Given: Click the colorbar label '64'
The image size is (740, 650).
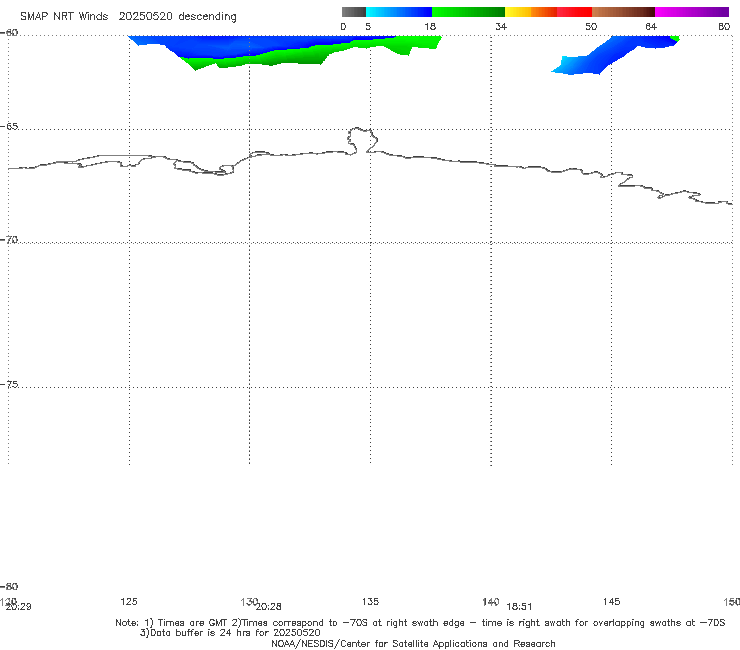Looking at the screenshot, I should pos(651,26).
